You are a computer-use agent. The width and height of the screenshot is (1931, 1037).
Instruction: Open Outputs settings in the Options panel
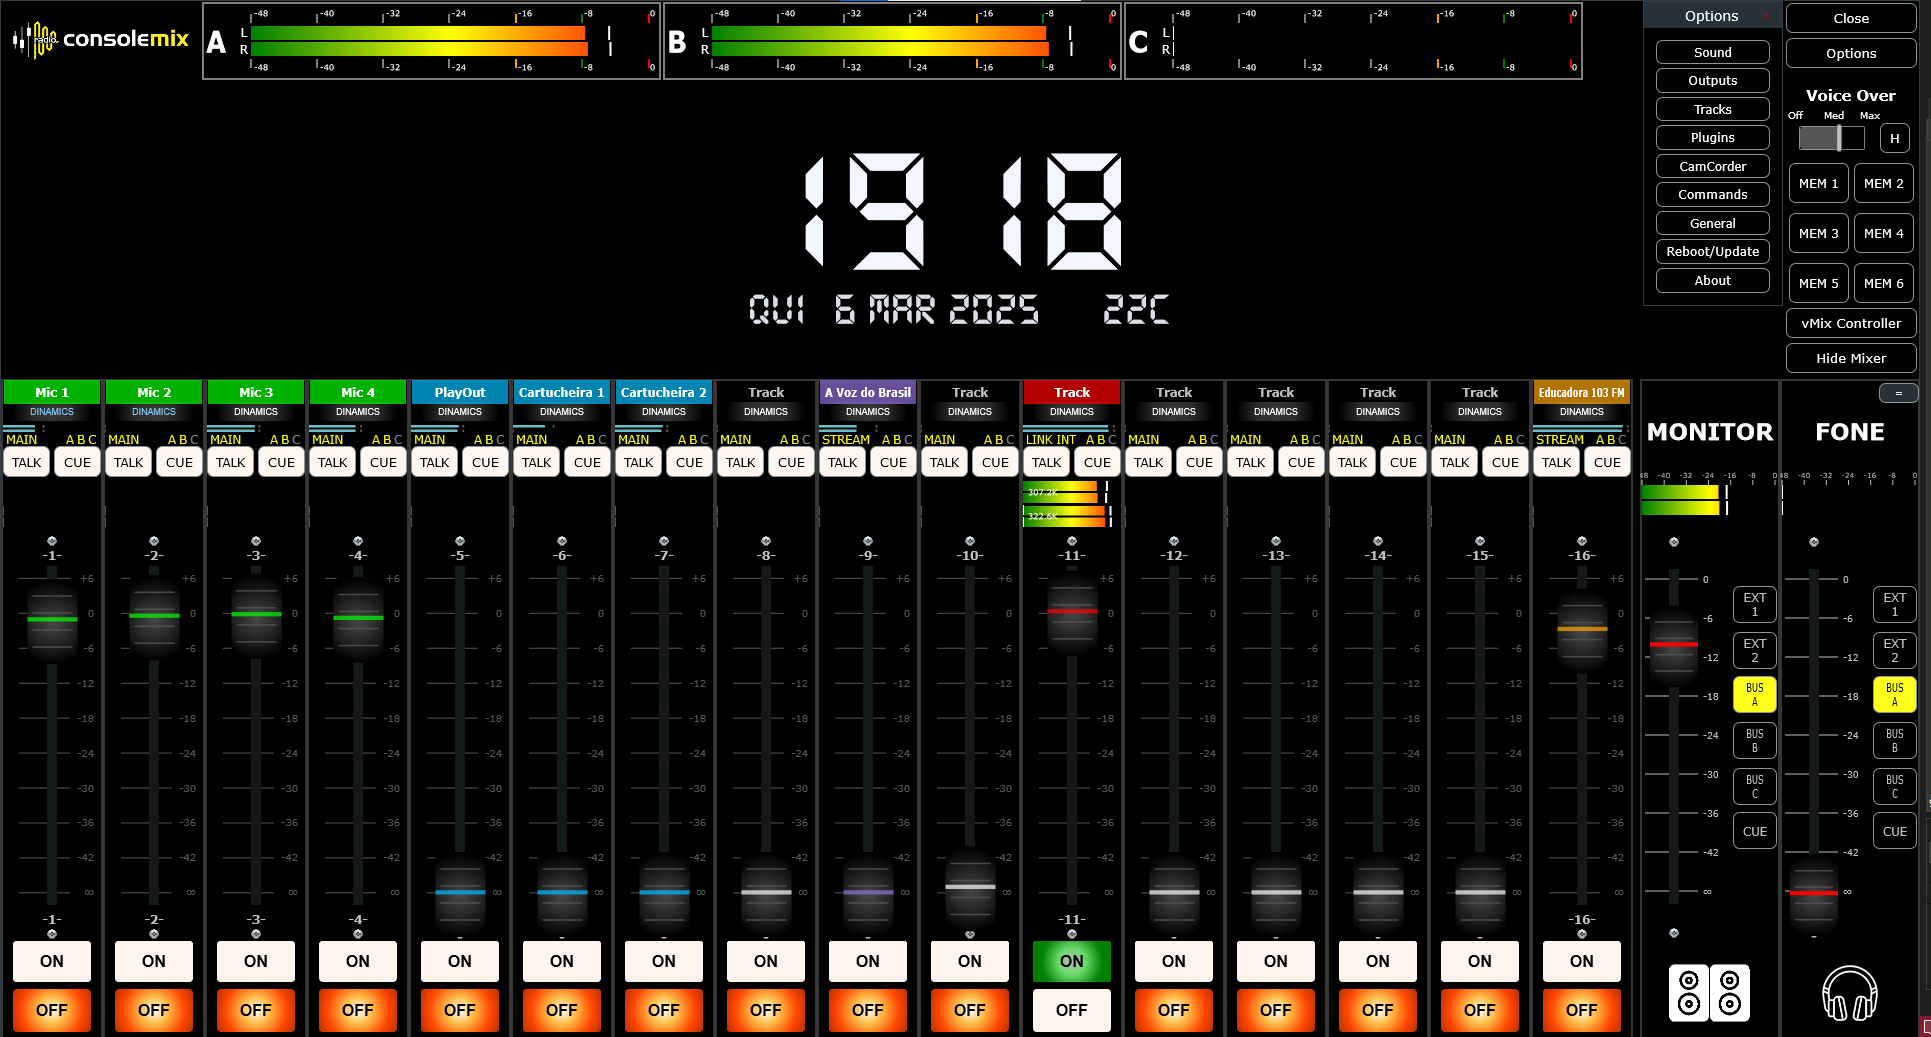1712,80
